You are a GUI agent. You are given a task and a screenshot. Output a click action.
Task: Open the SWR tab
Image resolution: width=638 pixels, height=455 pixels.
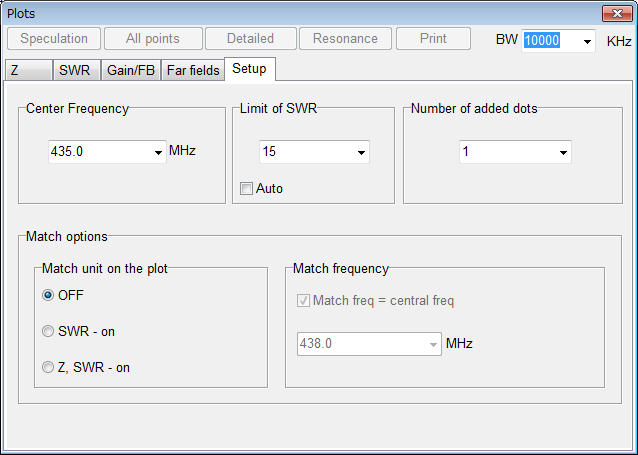click(x=74, y=71)
